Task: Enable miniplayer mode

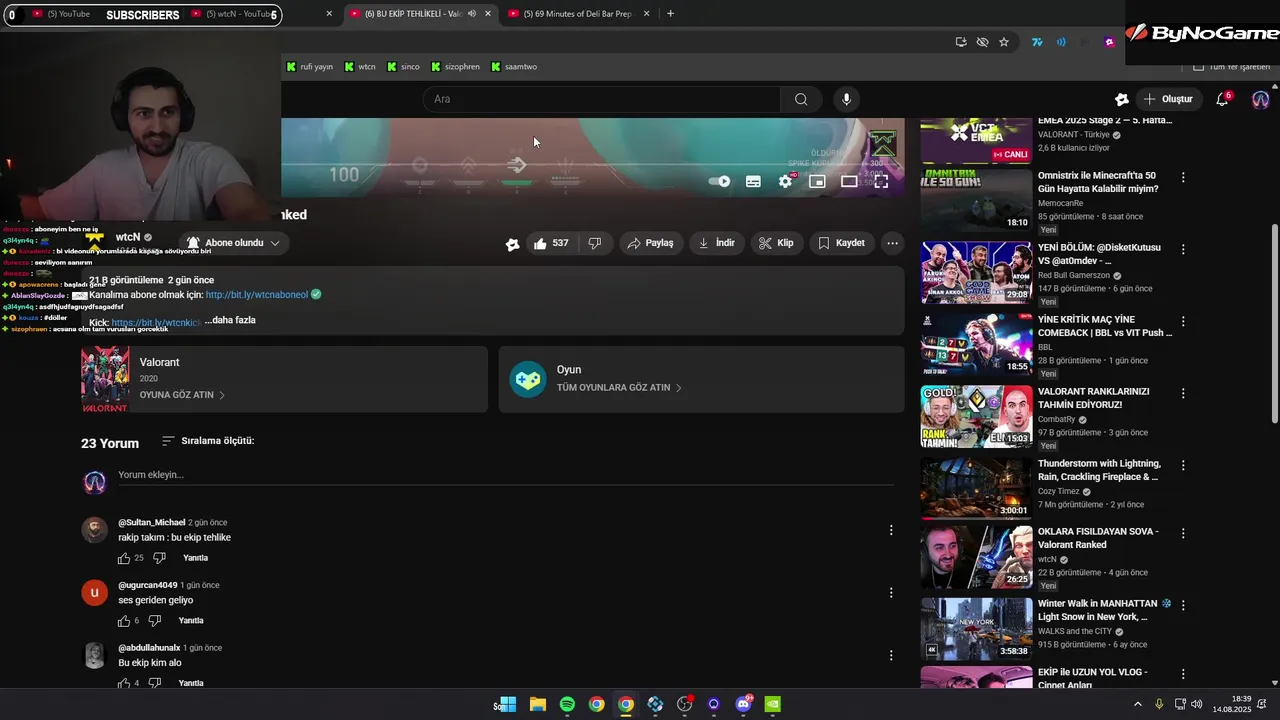Action: pyautogui.click(x=817, y=181)
